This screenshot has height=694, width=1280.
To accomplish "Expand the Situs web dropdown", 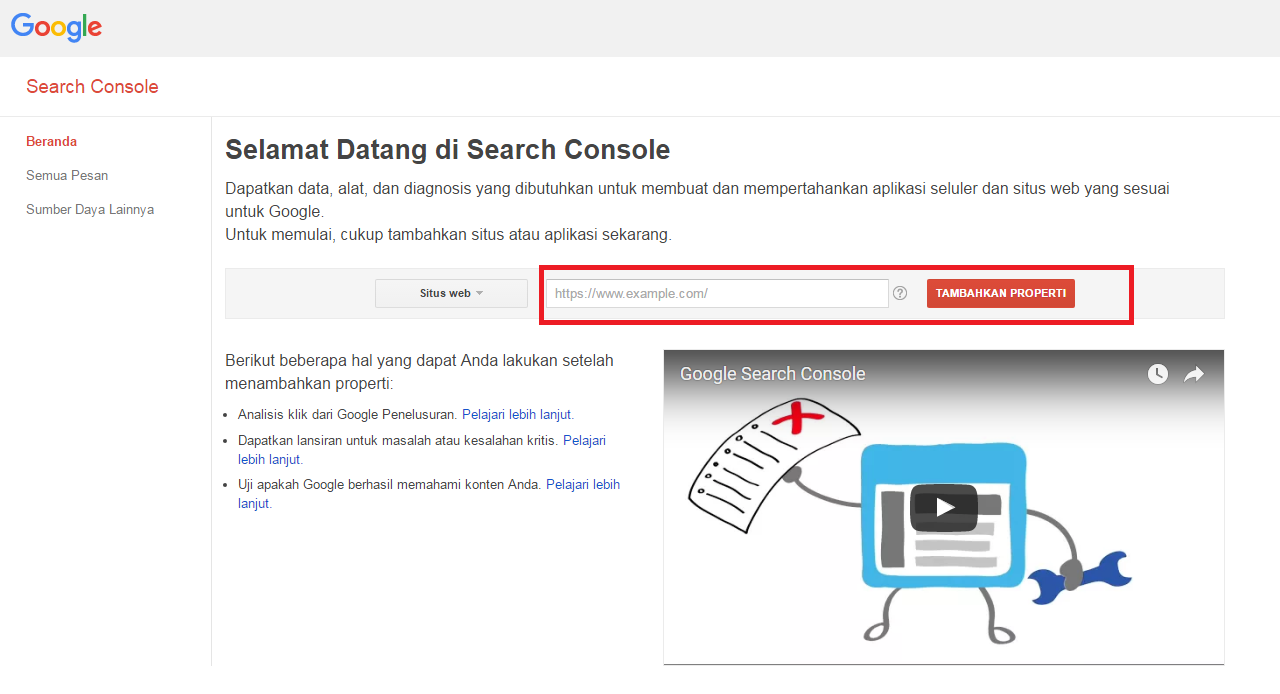I will pyautogui.click(x=451, y=293).
